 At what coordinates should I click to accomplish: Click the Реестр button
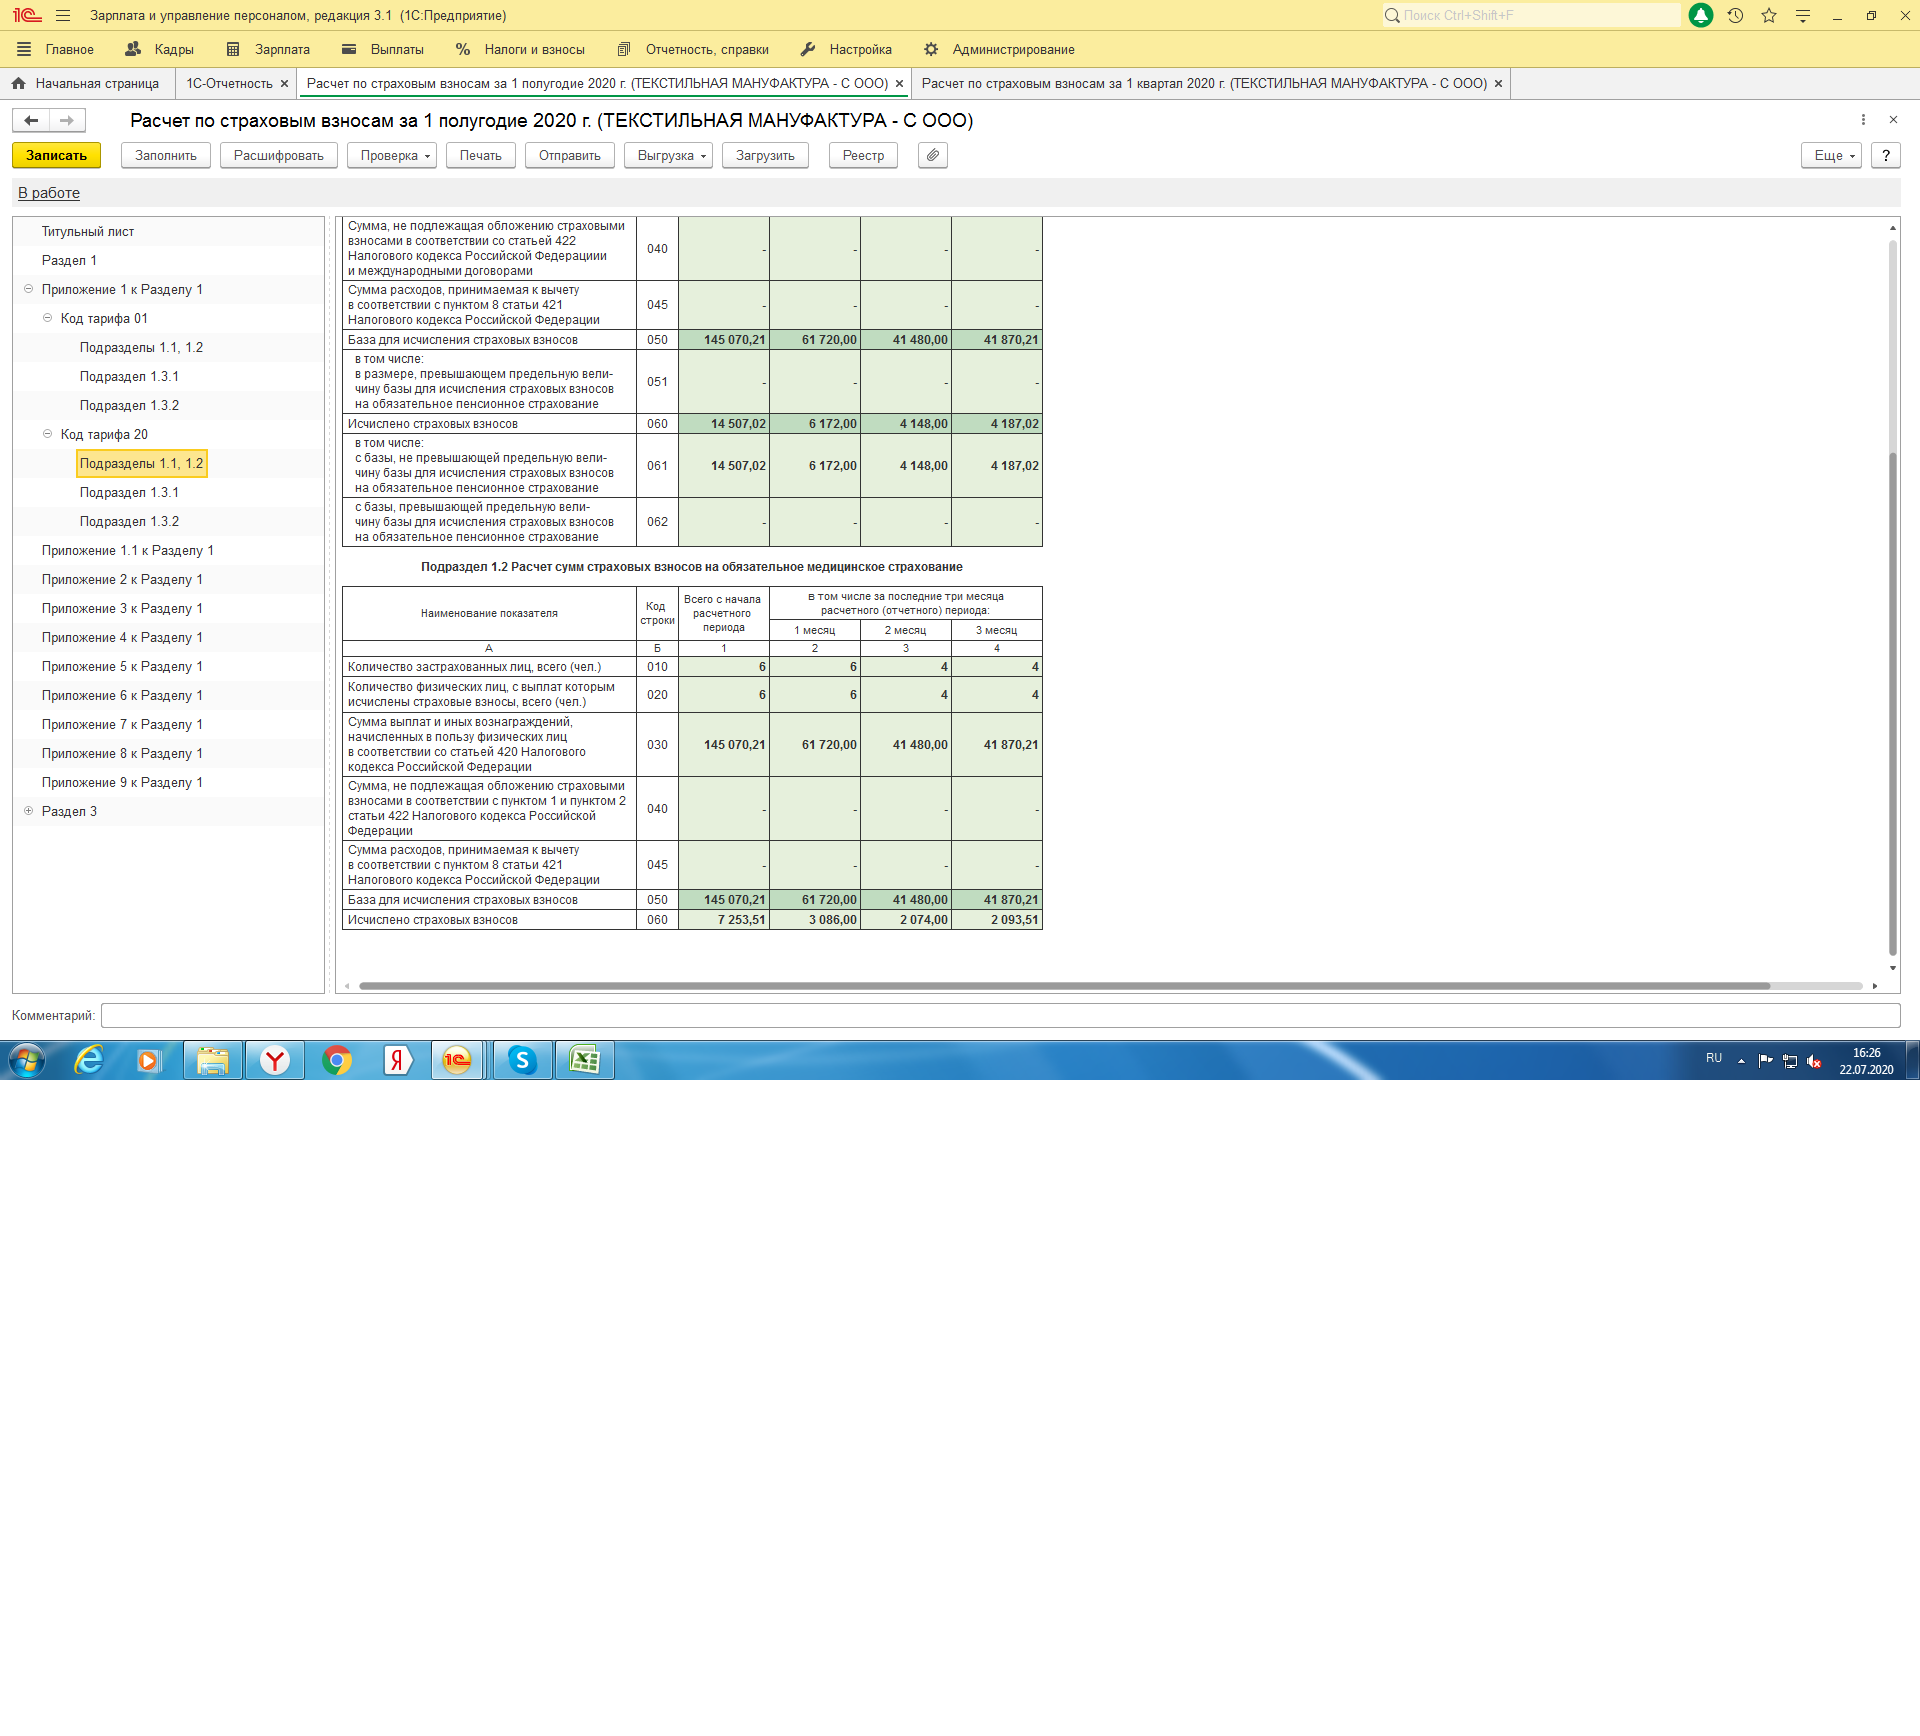(x=863, y=156)
